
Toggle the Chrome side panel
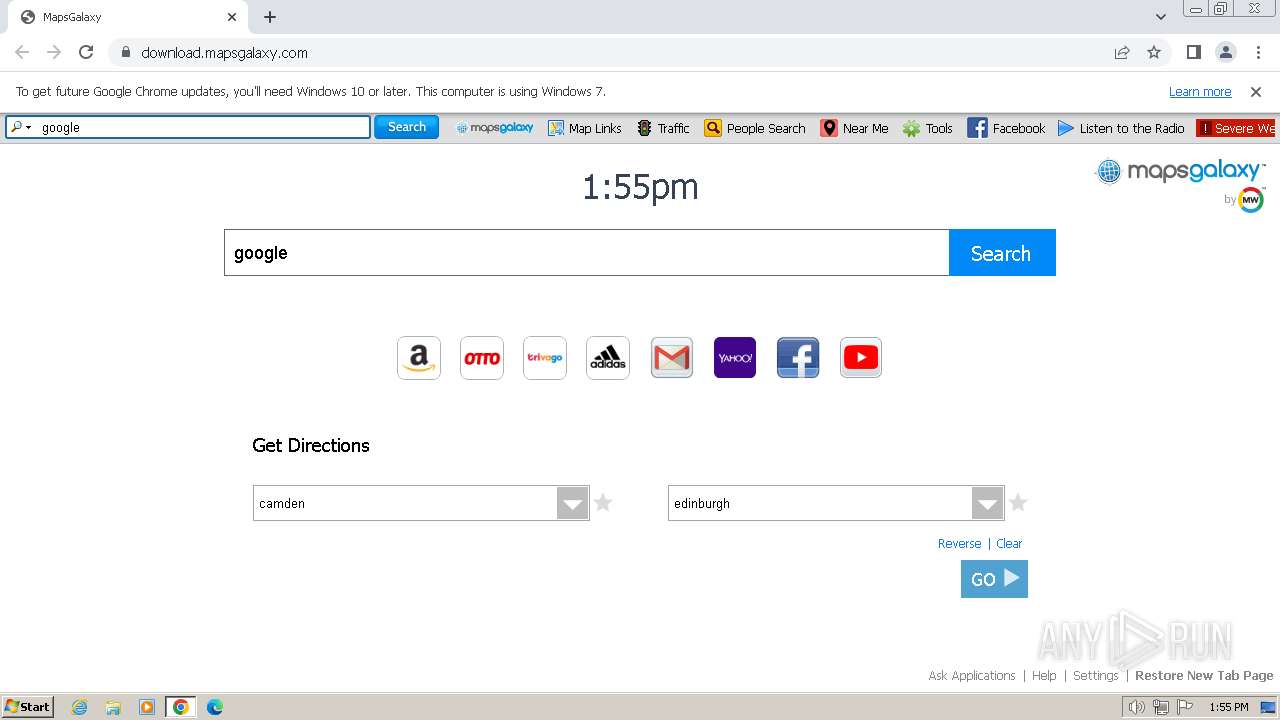tap(1194, 52)
